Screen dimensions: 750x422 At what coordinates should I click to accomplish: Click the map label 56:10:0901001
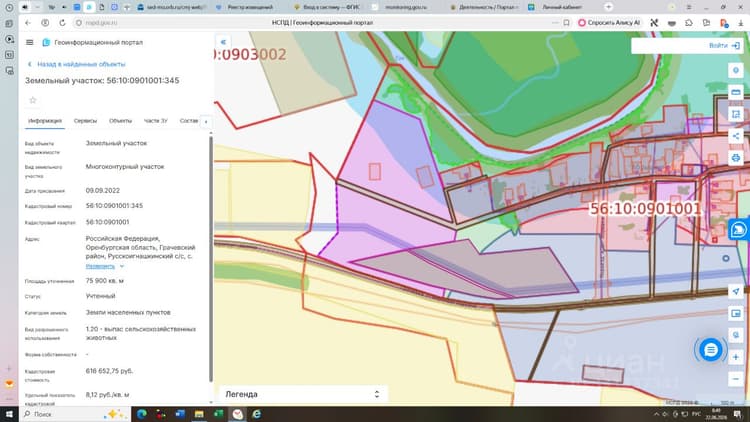[645, 209]
